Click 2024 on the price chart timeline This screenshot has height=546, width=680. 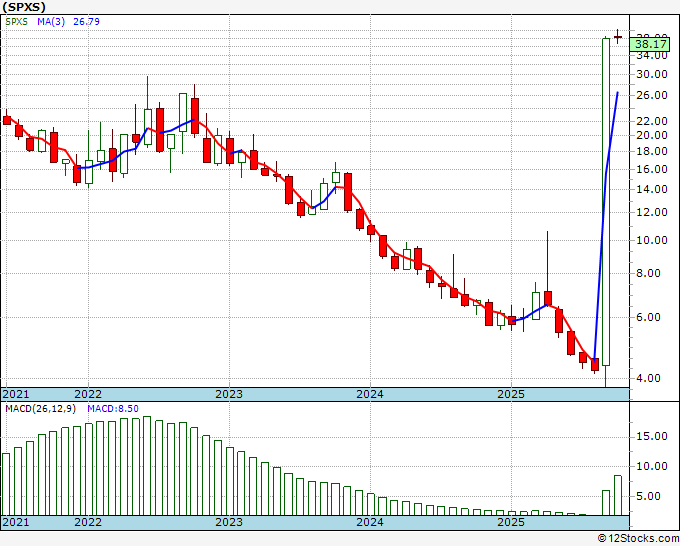point(370,394)
